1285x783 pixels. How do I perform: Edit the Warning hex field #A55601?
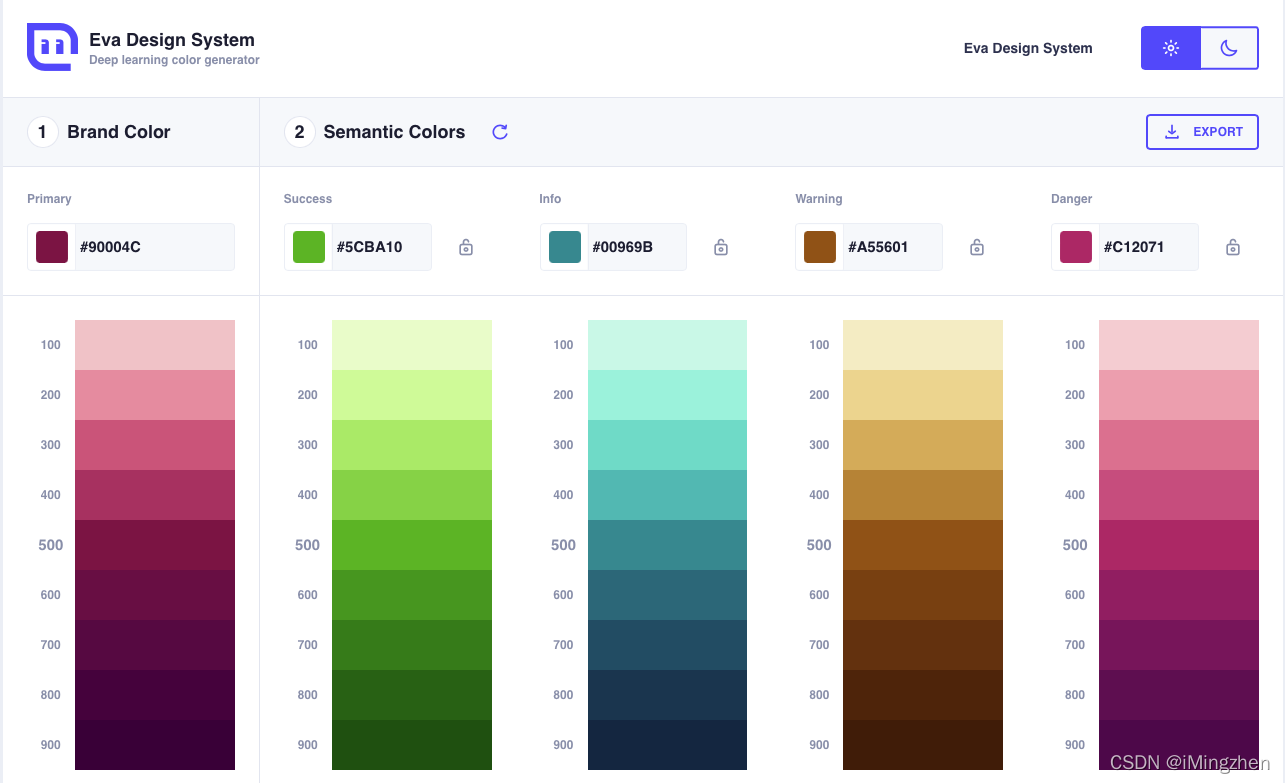pos(893,247)
